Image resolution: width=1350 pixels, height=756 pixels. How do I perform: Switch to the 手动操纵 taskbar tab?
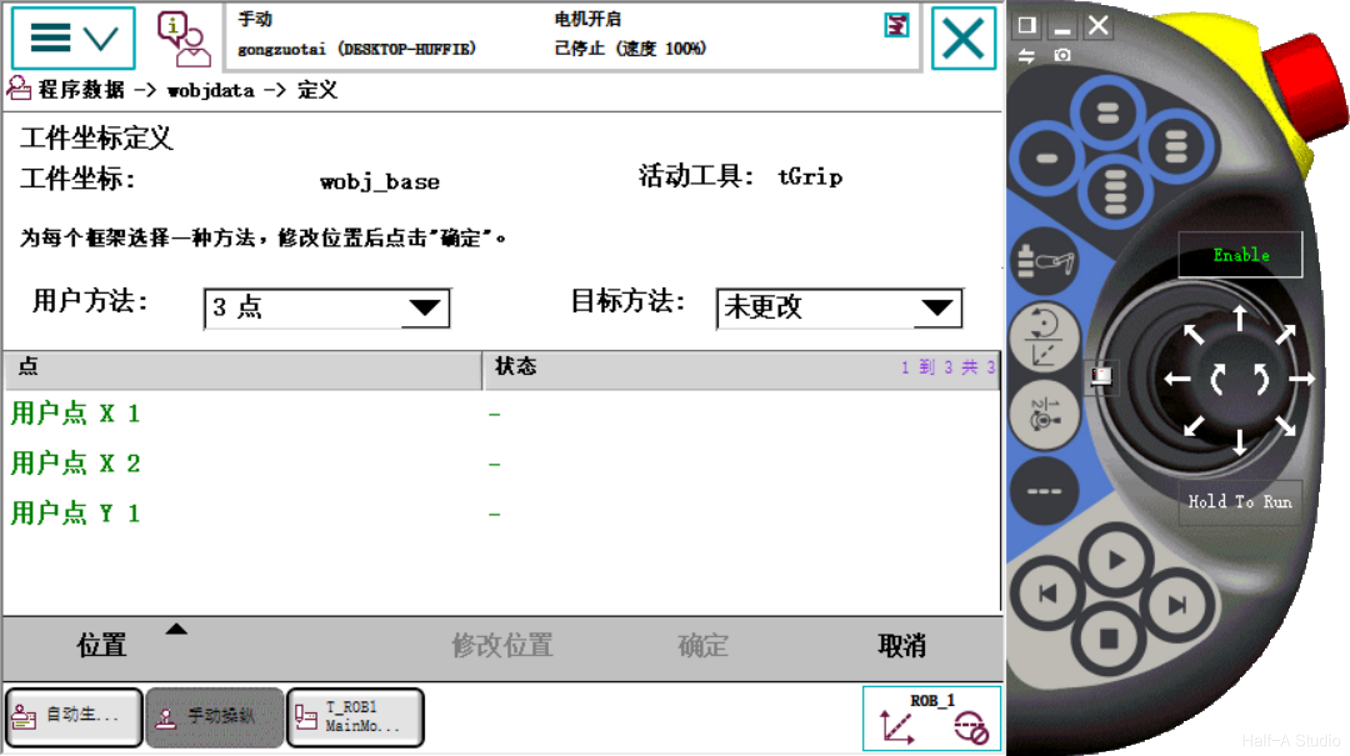coord(215,716)
